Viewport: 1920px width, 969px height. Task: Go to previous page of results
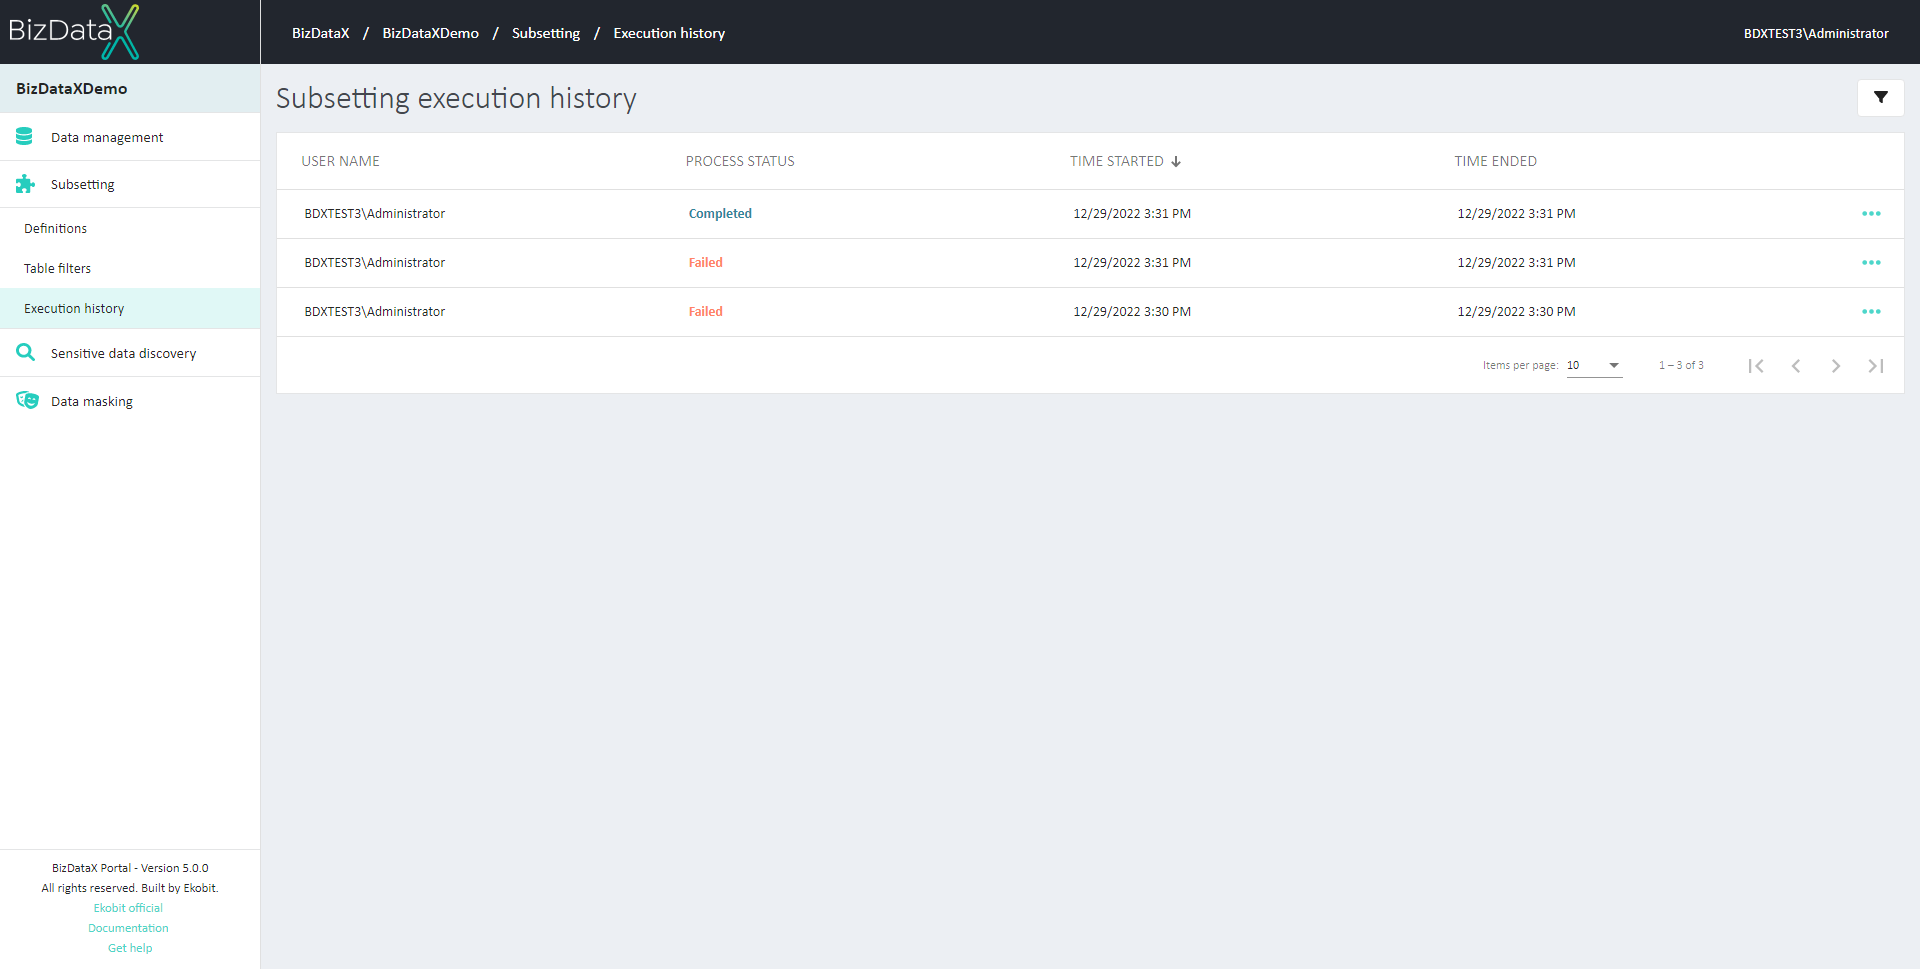pos(1796,366)
